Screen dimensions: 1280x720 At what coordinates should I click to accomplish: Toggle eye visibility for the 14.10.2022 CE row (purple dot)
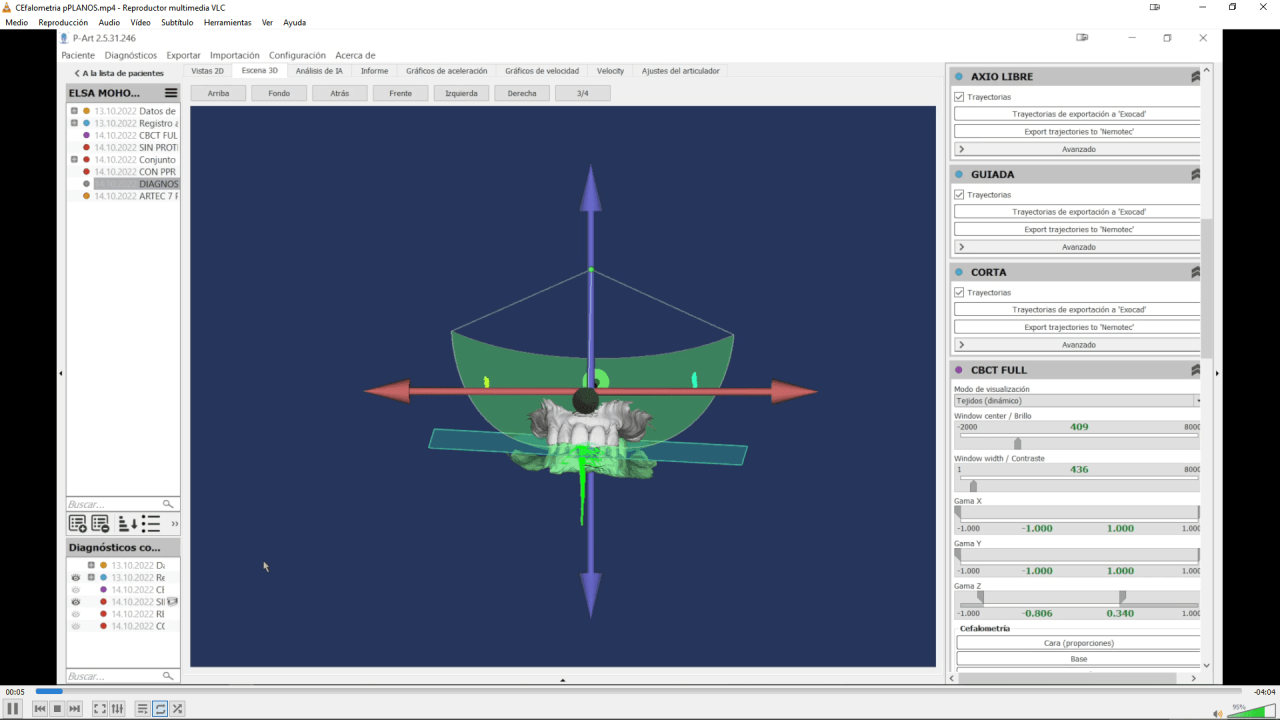point(75,590)
